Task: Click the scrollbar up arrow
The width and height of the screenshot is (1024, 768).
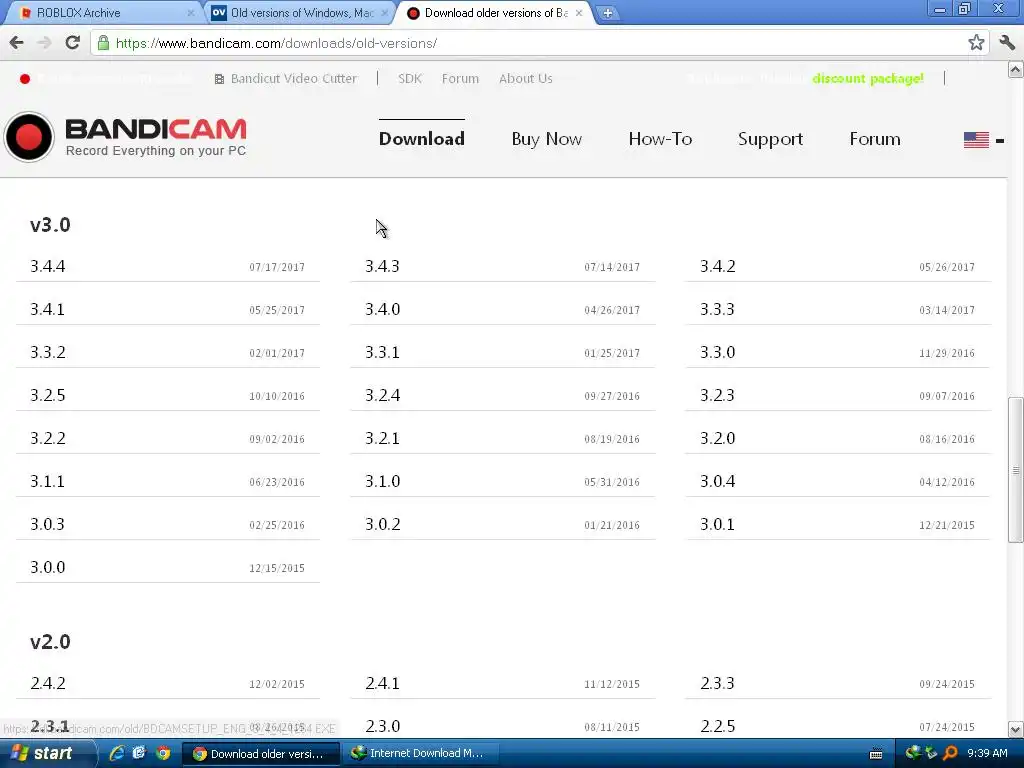Action: (1016, 69)
